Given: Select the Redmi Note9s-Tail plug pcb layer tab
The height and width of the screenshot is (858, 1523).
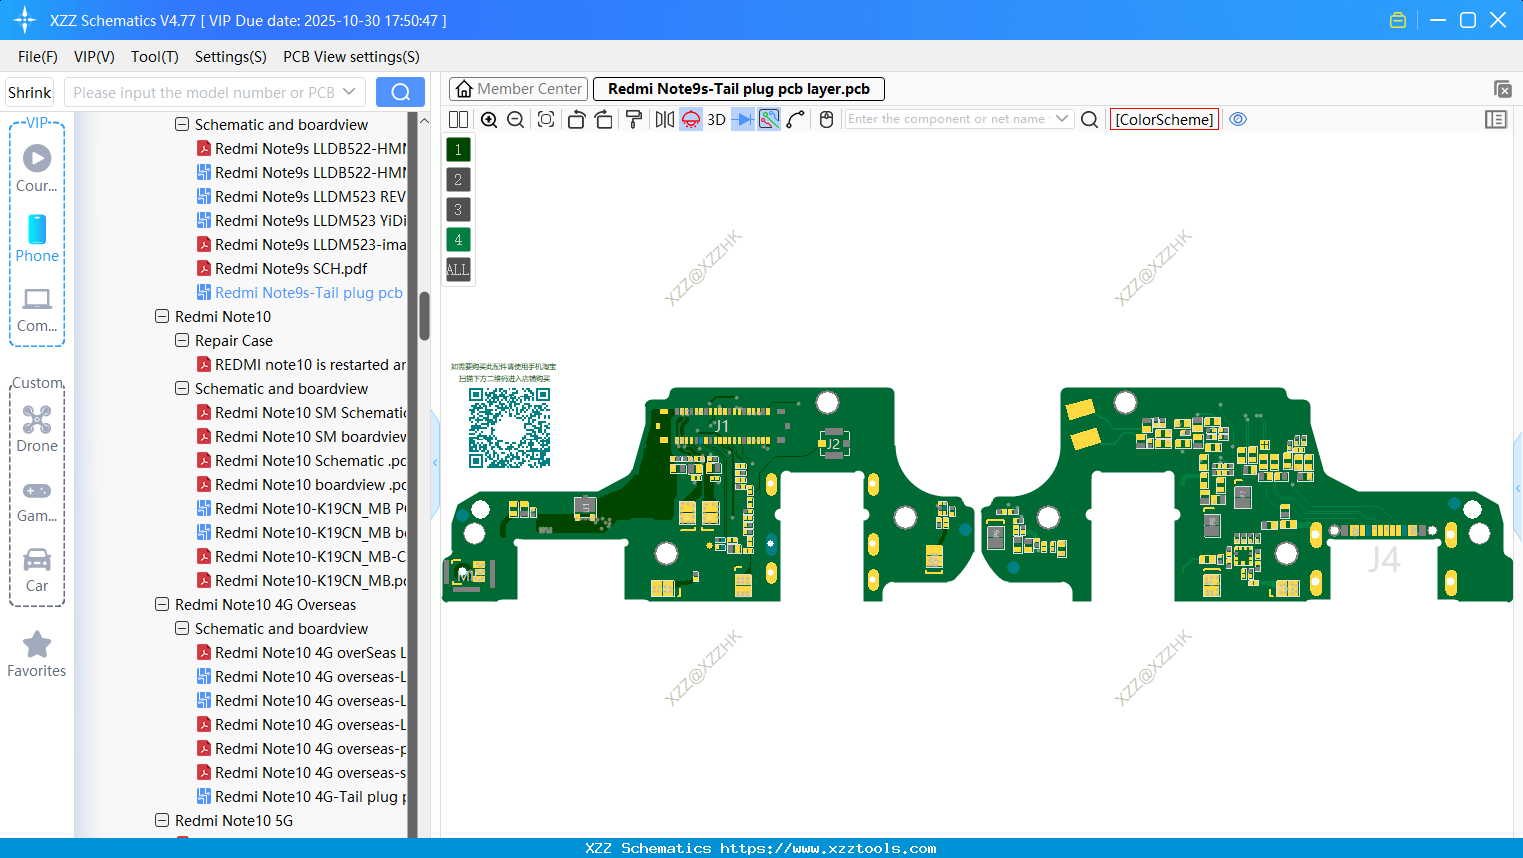Looking at the screenshot, I should pos(739,89).
